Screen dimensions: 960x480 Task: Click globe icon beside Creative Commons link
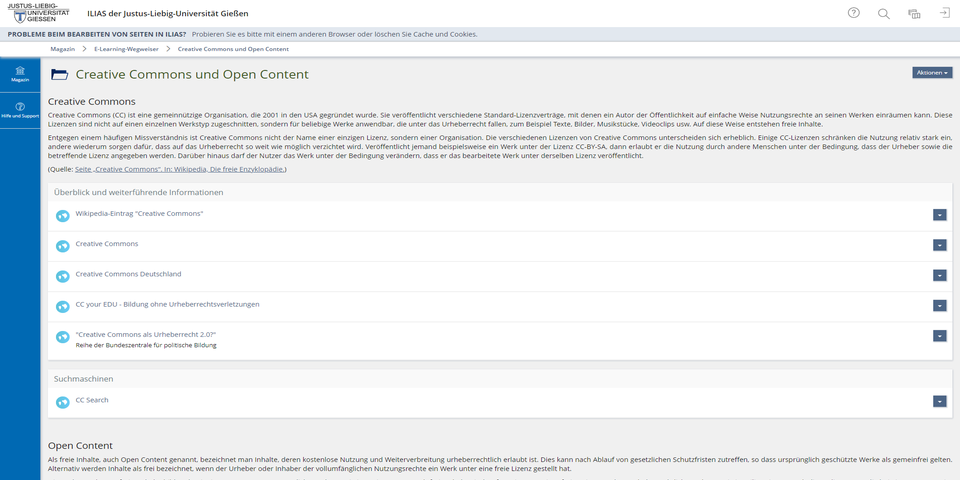tap(62, 246)
